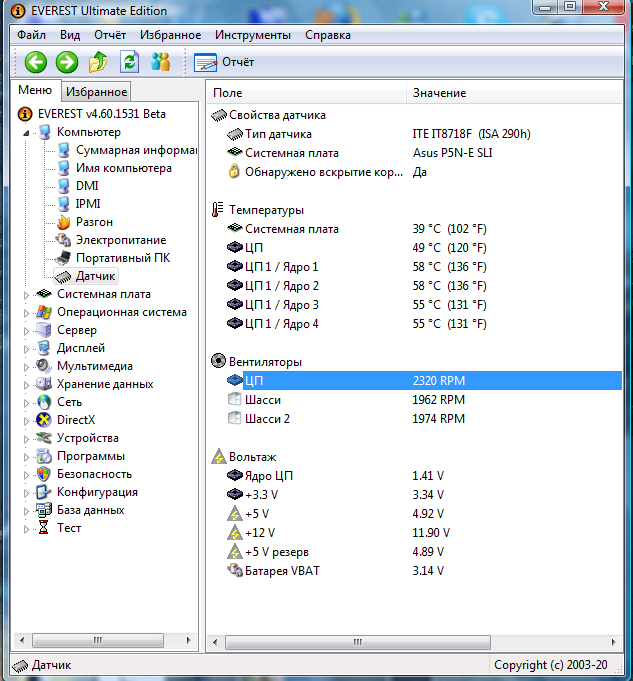Click the folder Up-level toolbar icon
This screenshot has width=633, height=681.
(98, 62)
